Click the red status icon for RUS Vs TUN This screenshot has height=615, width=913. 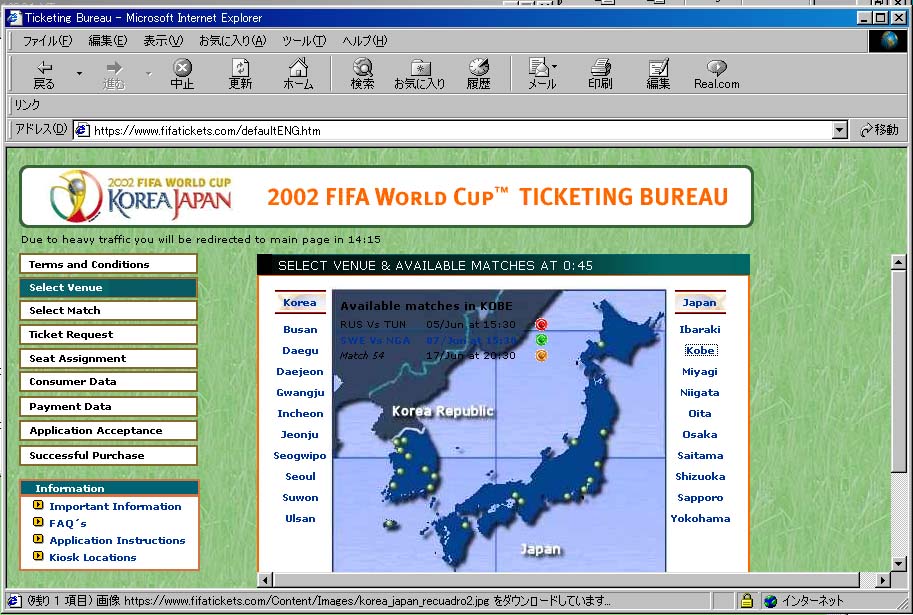pyautogui.click(x=542, y=324)
